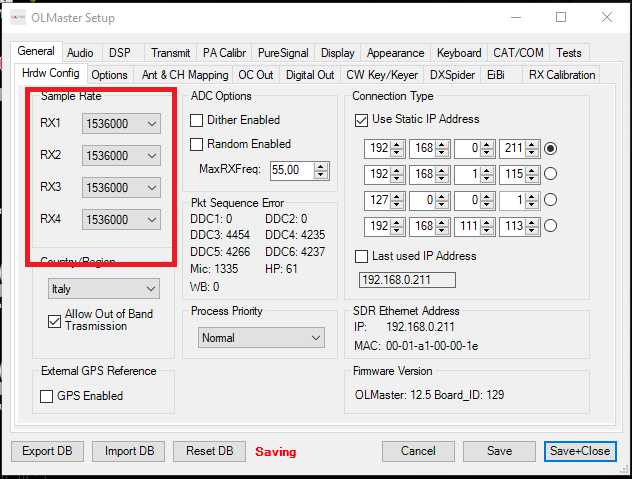Increment the 115 octet spinner up

532,171
